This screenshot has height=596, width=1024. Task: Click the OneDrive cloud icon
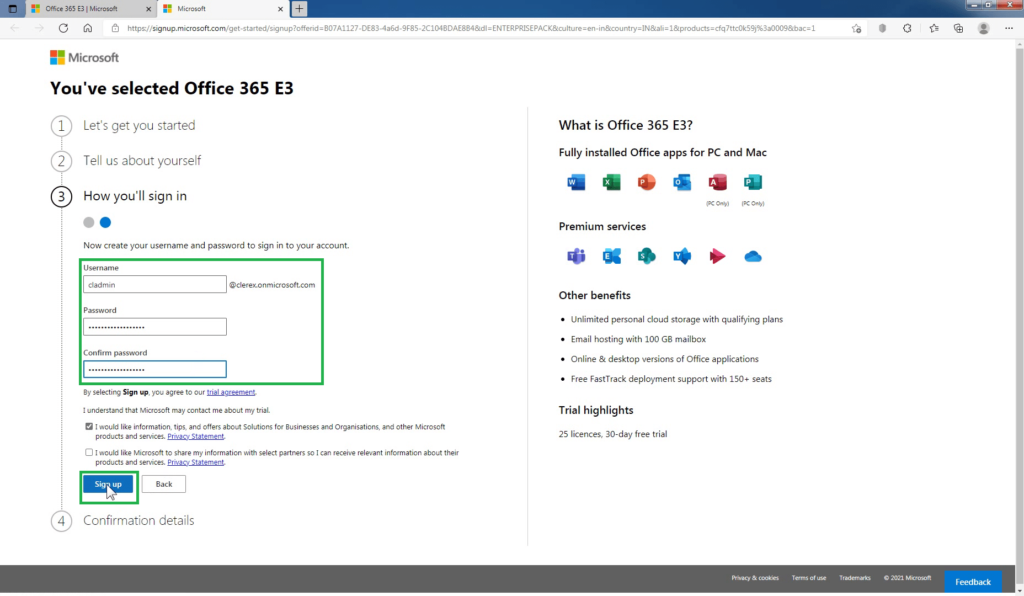752,257
